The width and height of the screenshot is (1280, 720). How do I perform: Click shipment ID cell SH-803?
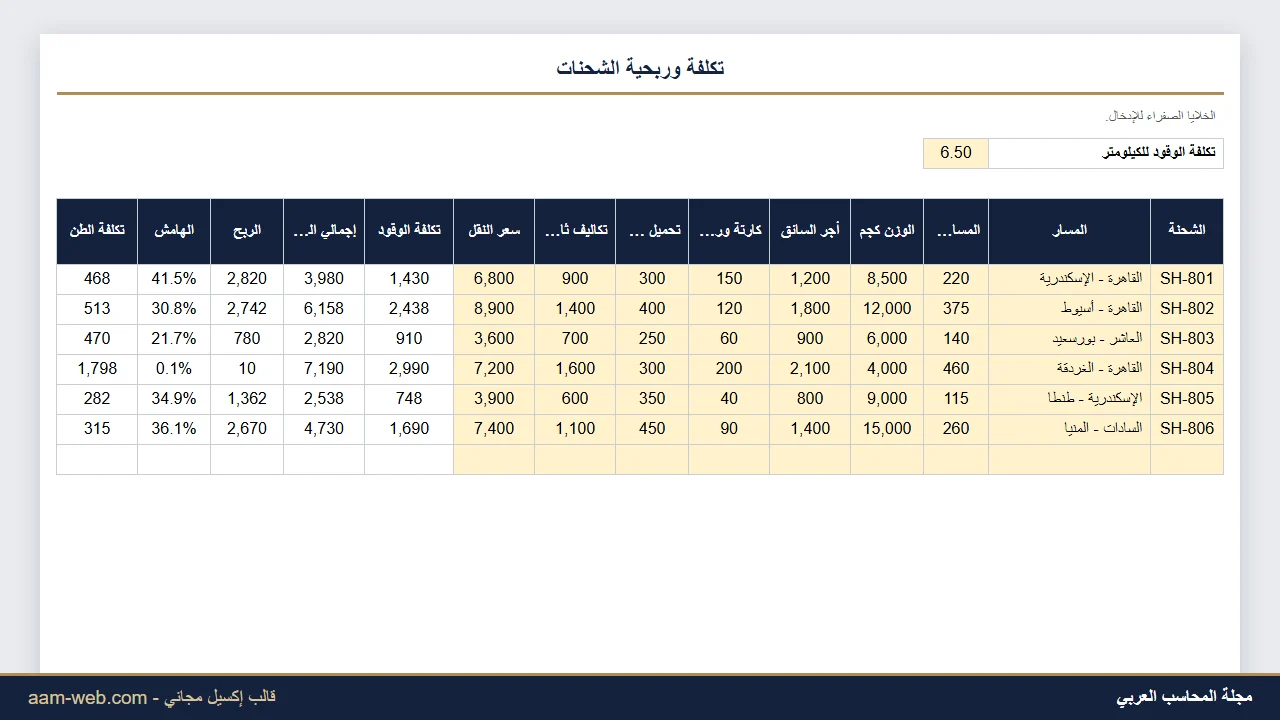pyautogui.click(x=1187, y=339)
